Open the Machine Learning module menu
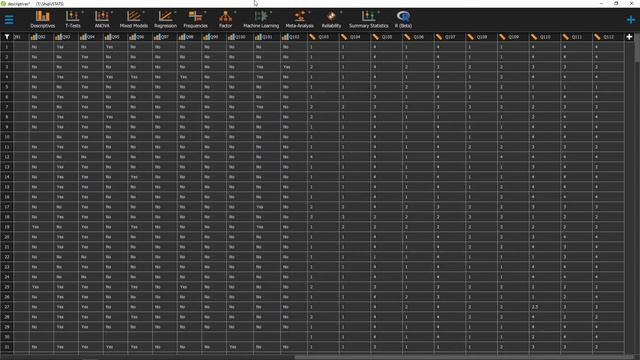Image resolution: width=640 pixels, height=360 pixels. coord(261,19)
